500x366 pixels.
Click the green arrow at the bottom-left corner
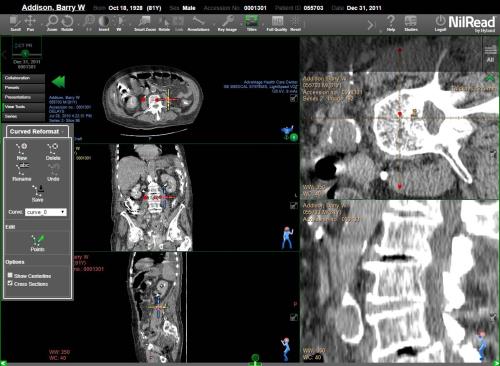[4, 362]
